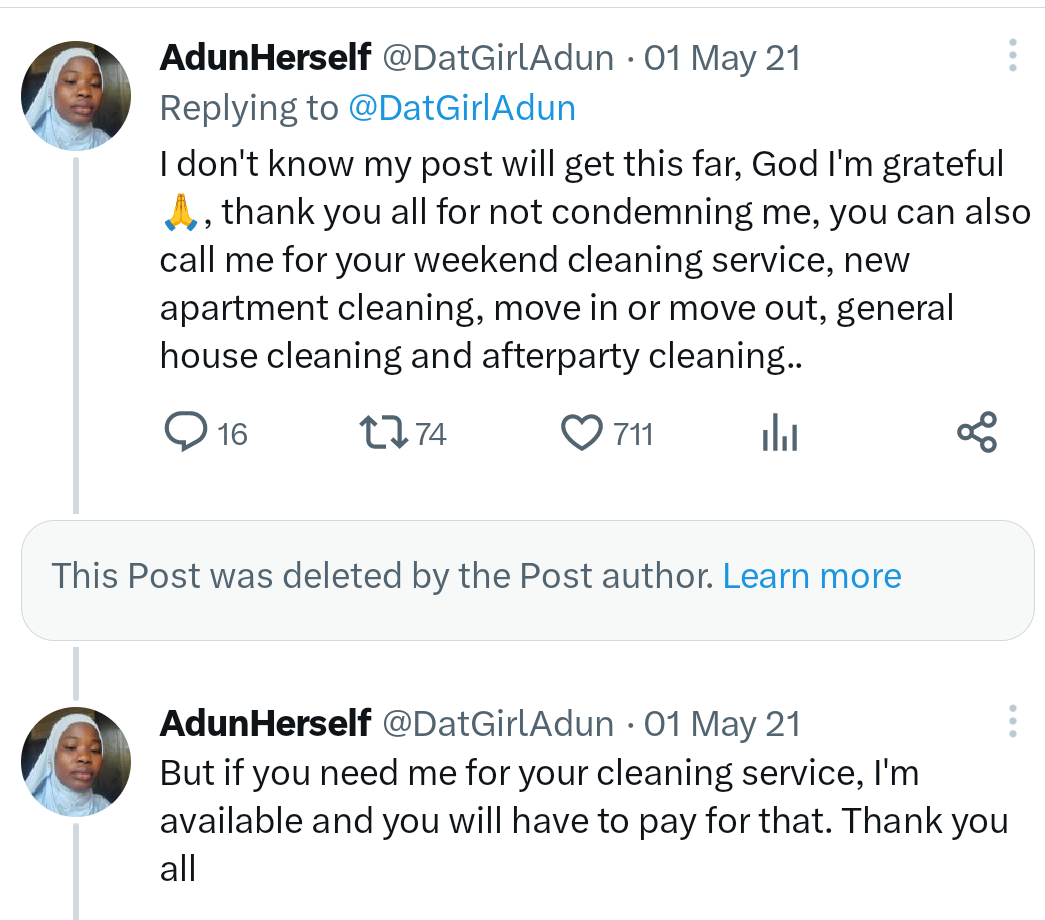Repost the tweet with 74 reposts
This screenshot has height=920, width=1045.
click(x=382, y=433)
